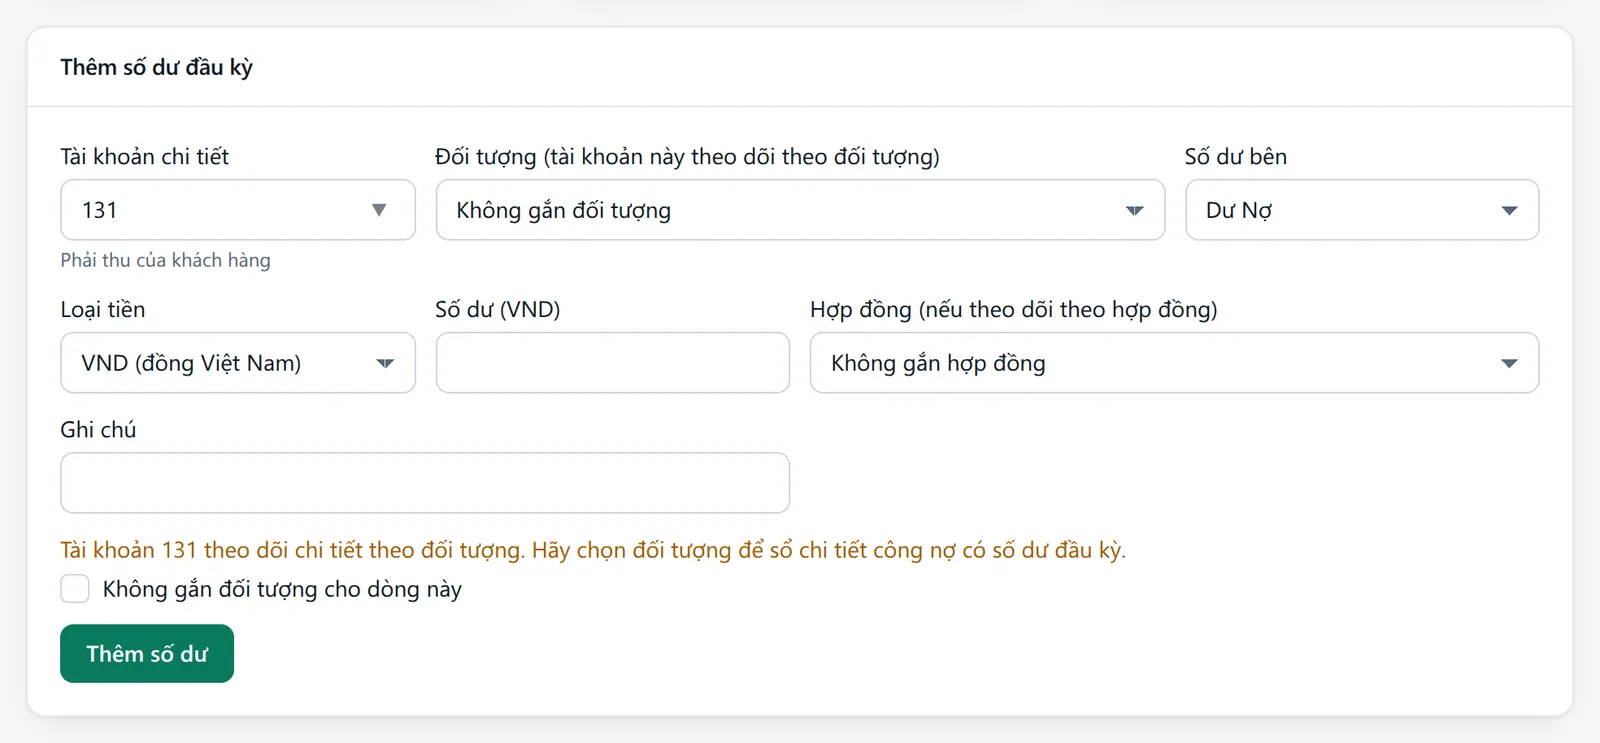The width and height of the screenshot is (1600, 743).
Task: Open the Hợp đồng dropdown showing Không gắn hợp đồng
Action: click(1174, 363)
